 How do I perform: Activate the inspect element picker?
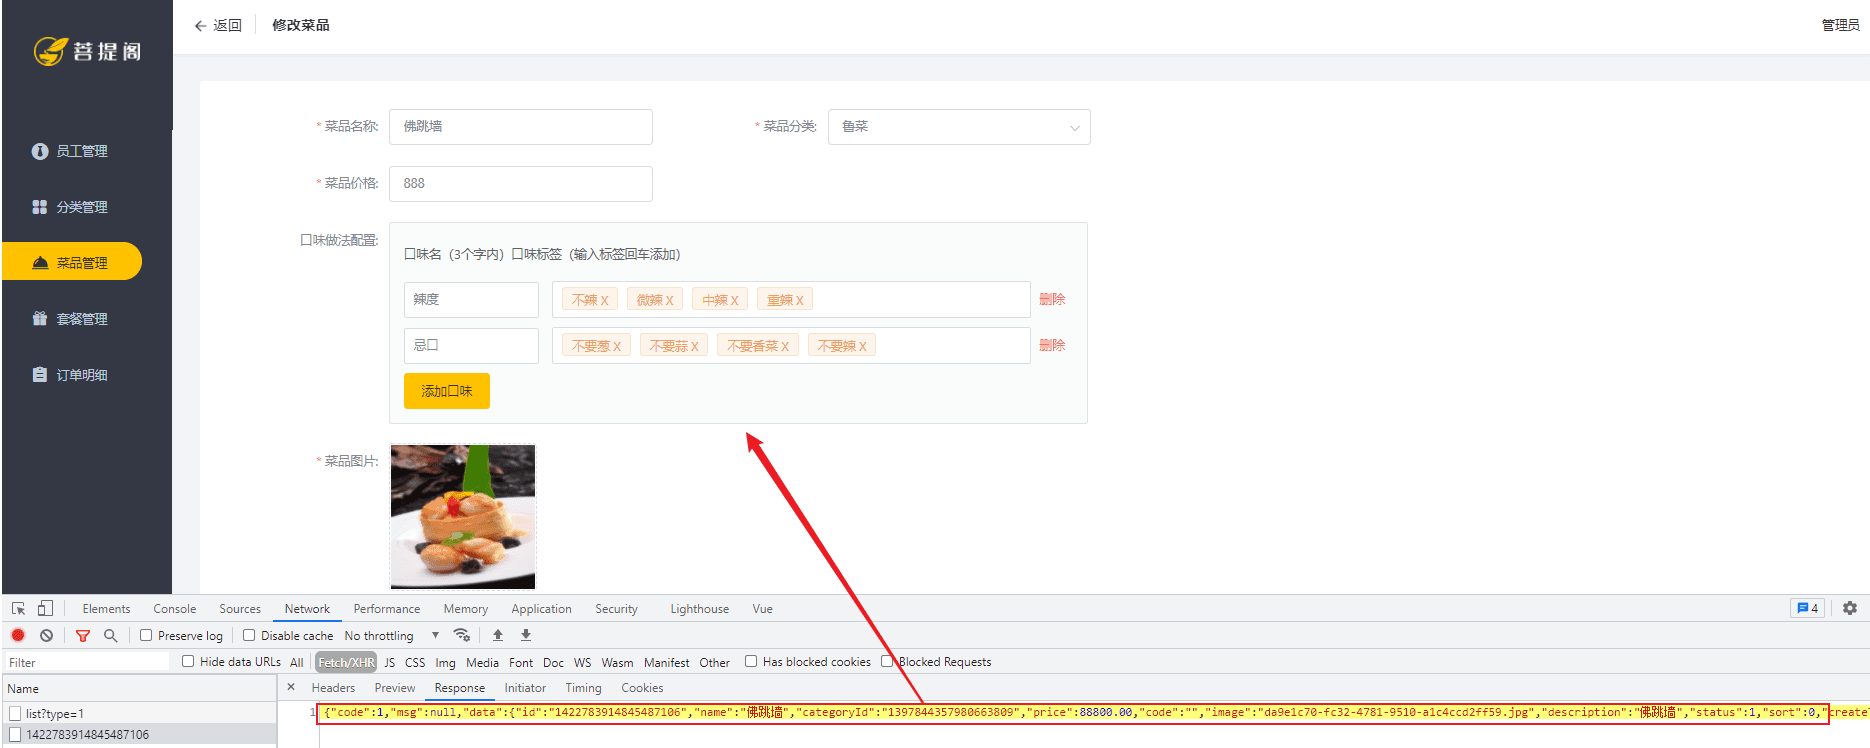point(18,608)
